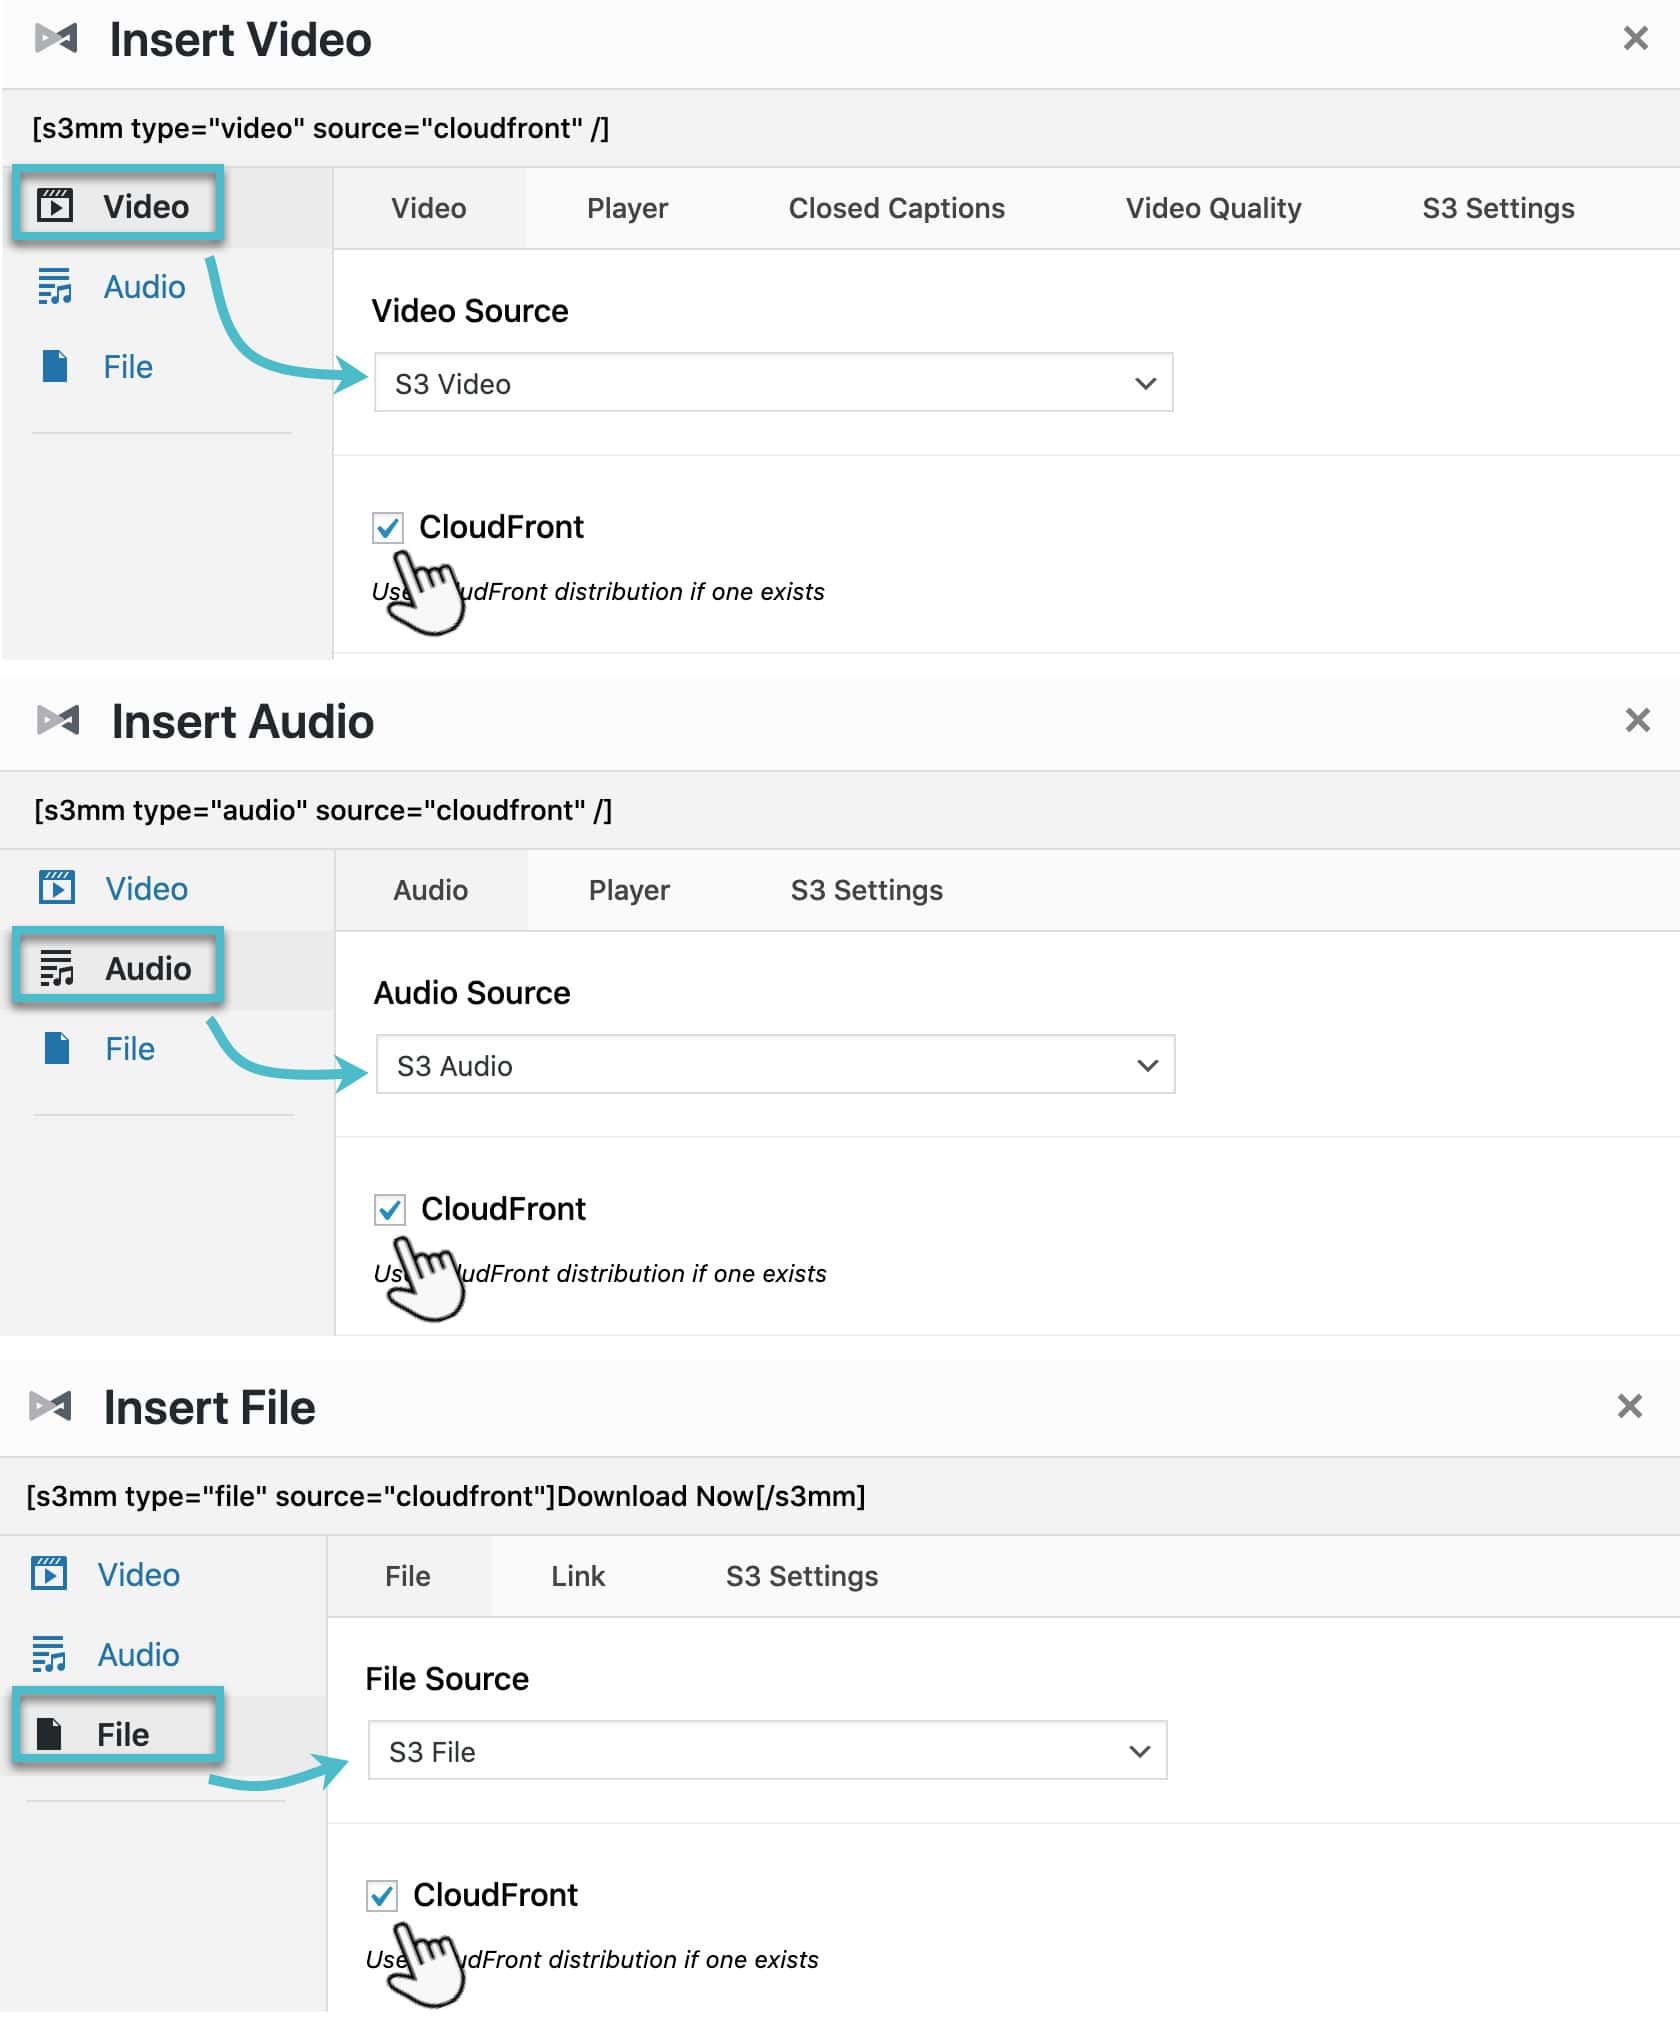The height and width of the screenshot is (2034, 1680).
Task: Click Video film icon in Insert Audio sidebar
Action: [x=57, y=888]
